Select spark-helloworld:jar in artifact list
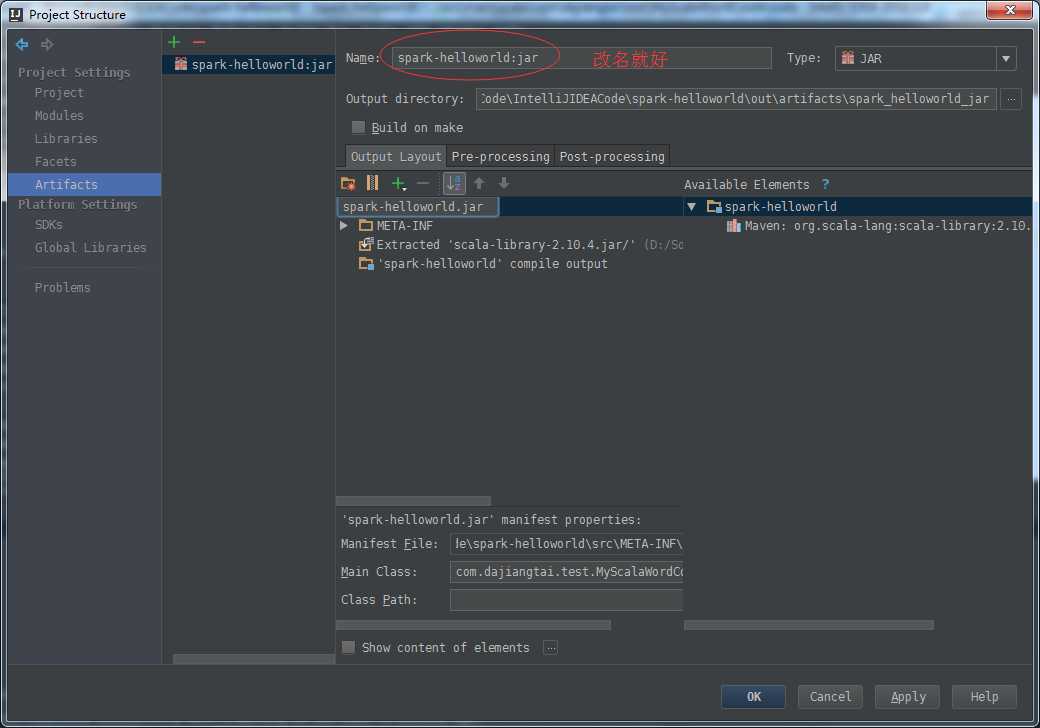The width and height of the screenshot is (1040, 728). (x=249, y=64)
